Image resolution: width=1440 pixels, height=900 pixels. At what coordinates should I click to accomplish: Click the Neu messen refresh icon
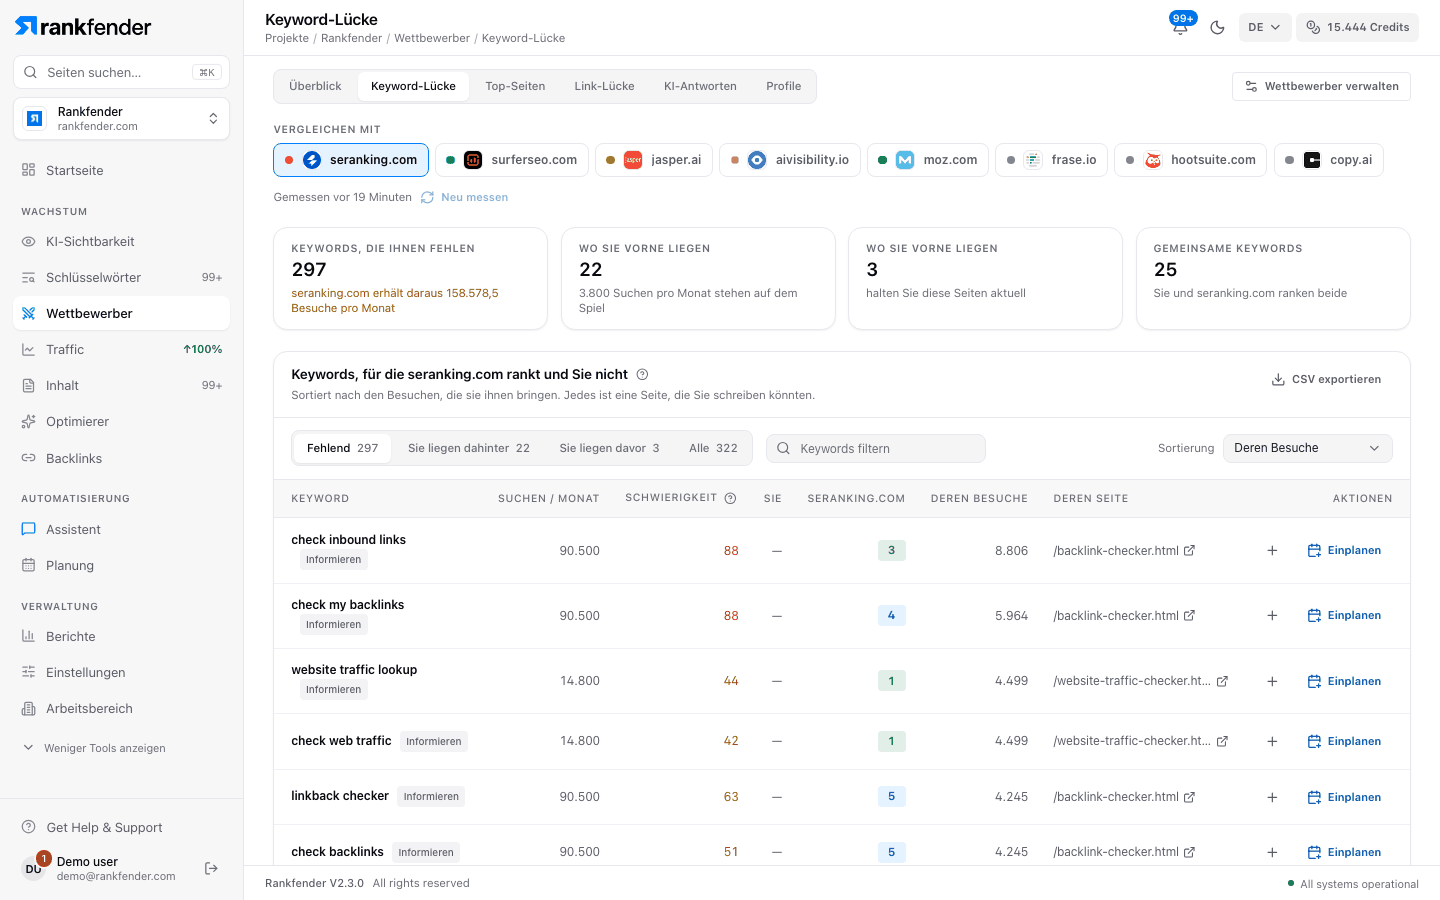427,197
